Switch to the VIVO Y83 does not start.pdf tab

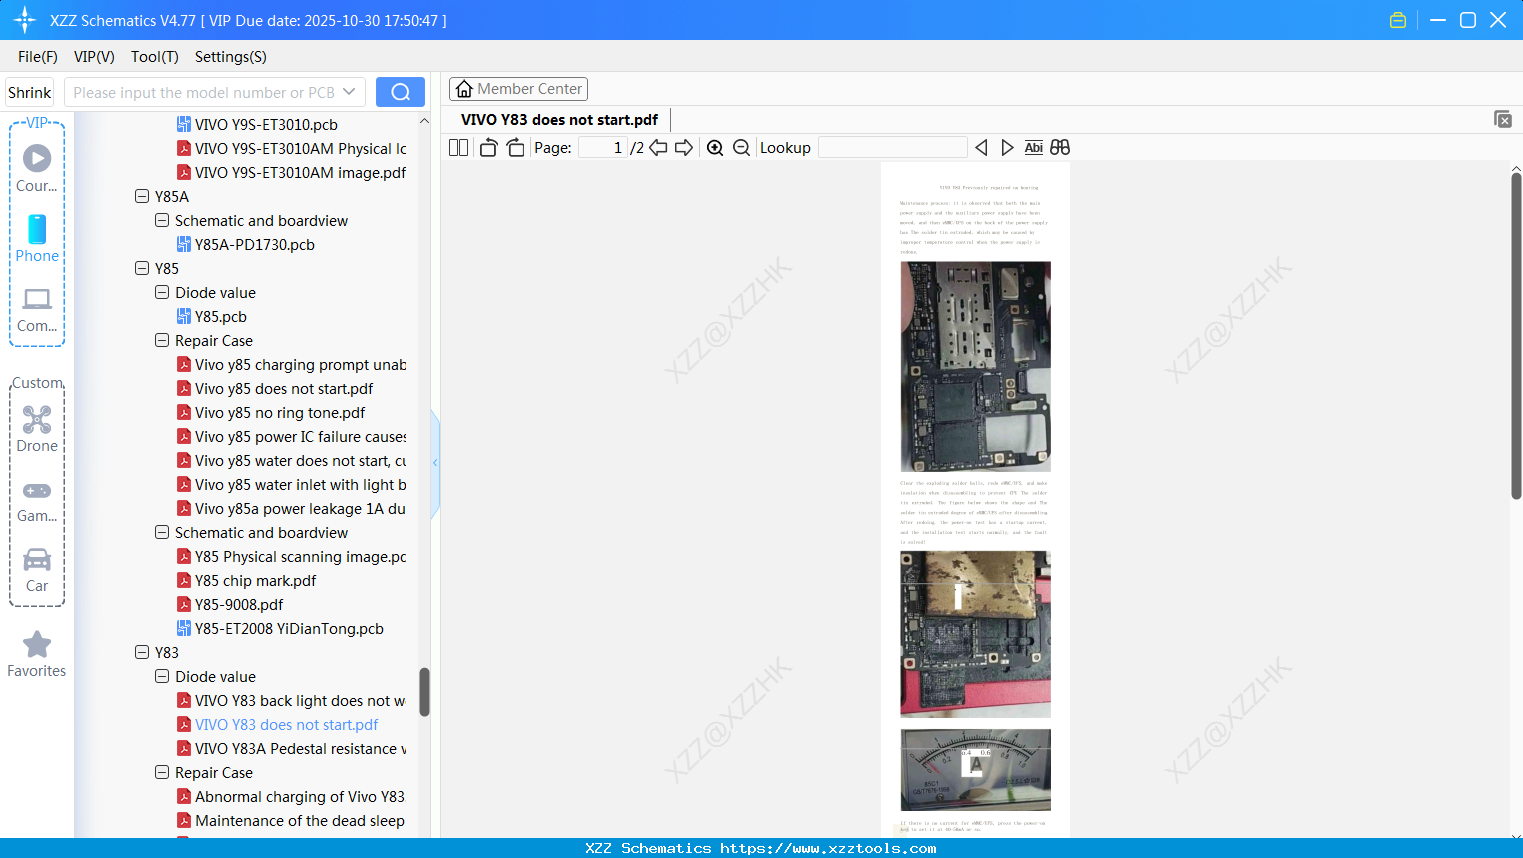pos(559,120)
